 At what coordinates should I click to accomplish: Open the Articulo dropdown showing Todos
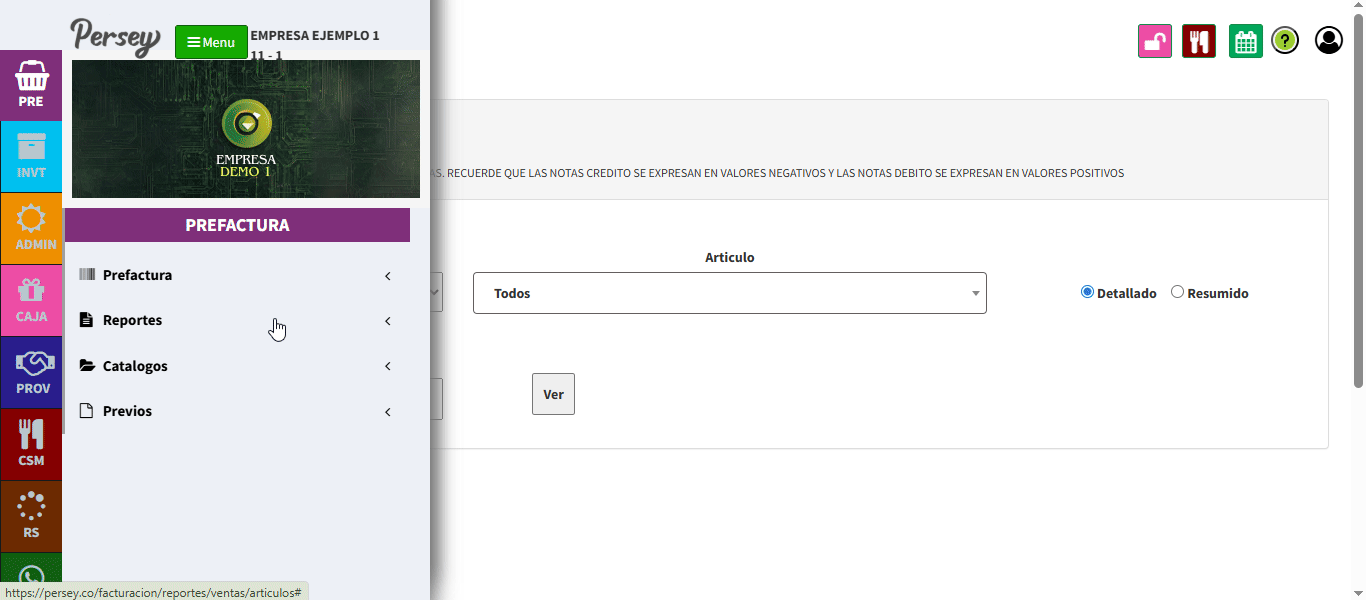[x=729, y=293]
